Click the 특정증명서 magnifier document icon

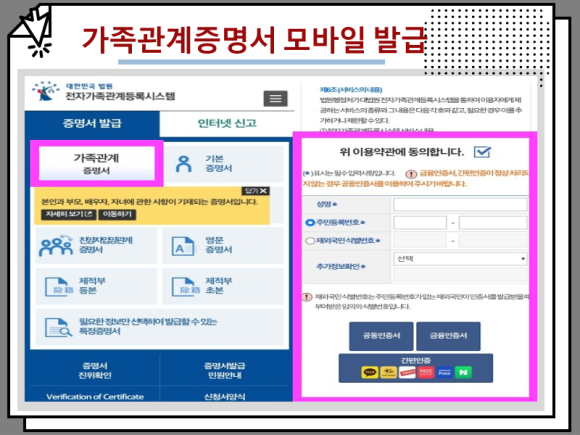pos(58,327)
